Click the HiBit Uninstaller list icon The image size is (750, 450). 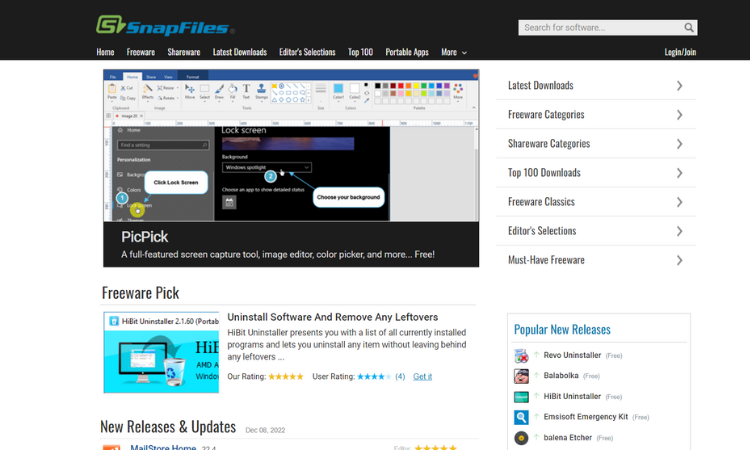tap(521, 397)
